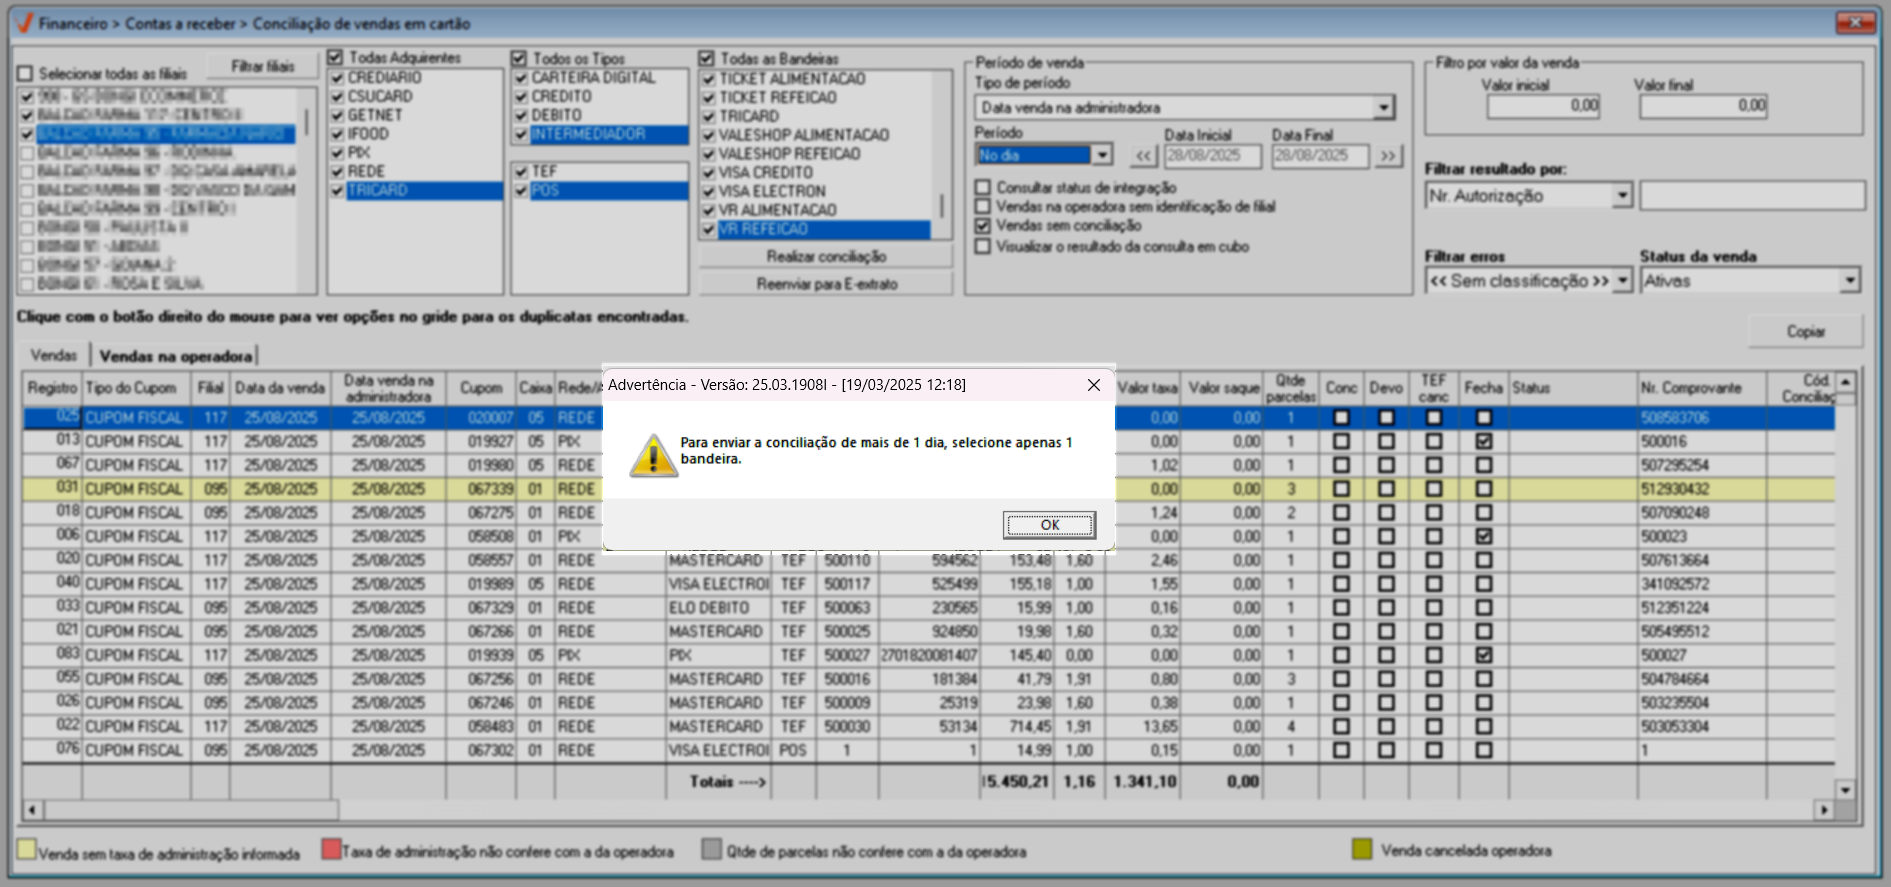Image resolution: width=1891 pixels, height=887 pixels.
Task: Switch to 'Vendas na operadora' tab
Action: (x=176, y=356)
